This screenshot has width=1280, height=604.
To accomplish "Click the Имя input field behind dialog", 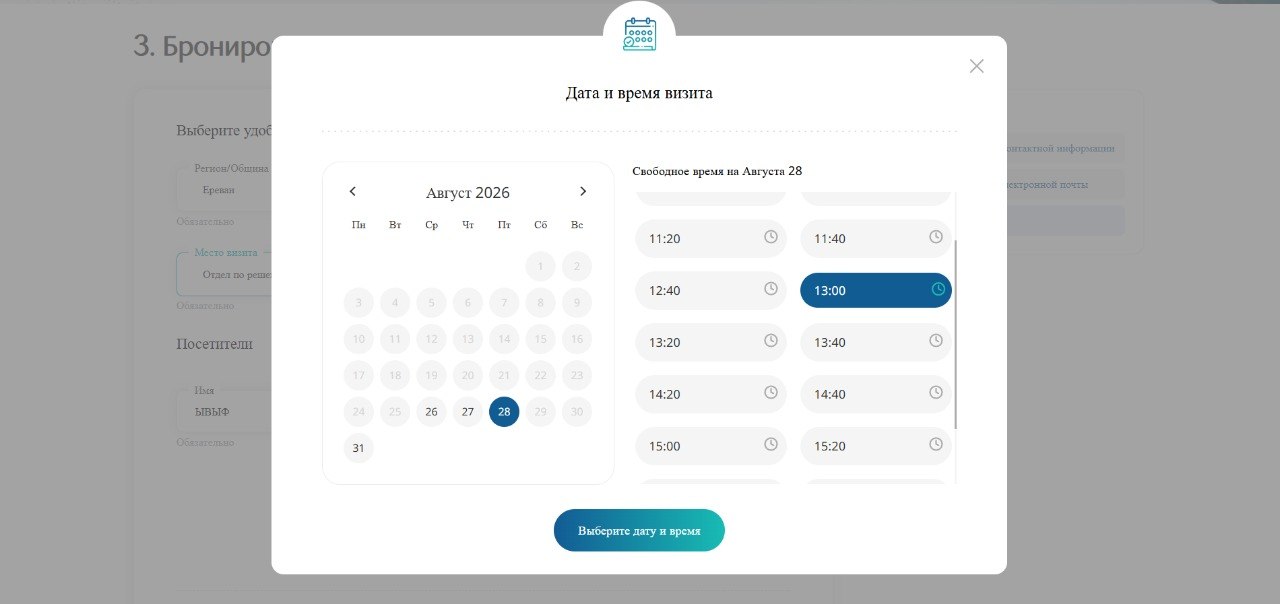I will click(224, 411).
